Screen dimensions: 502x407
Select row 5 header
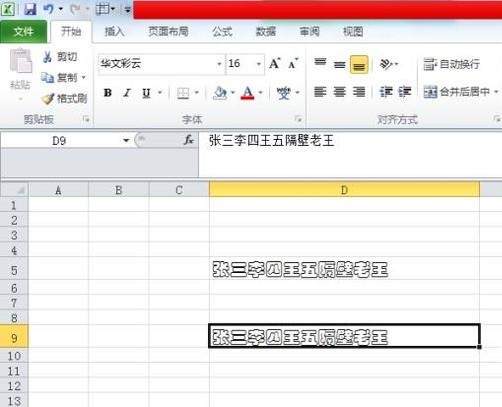coord(14,269)
